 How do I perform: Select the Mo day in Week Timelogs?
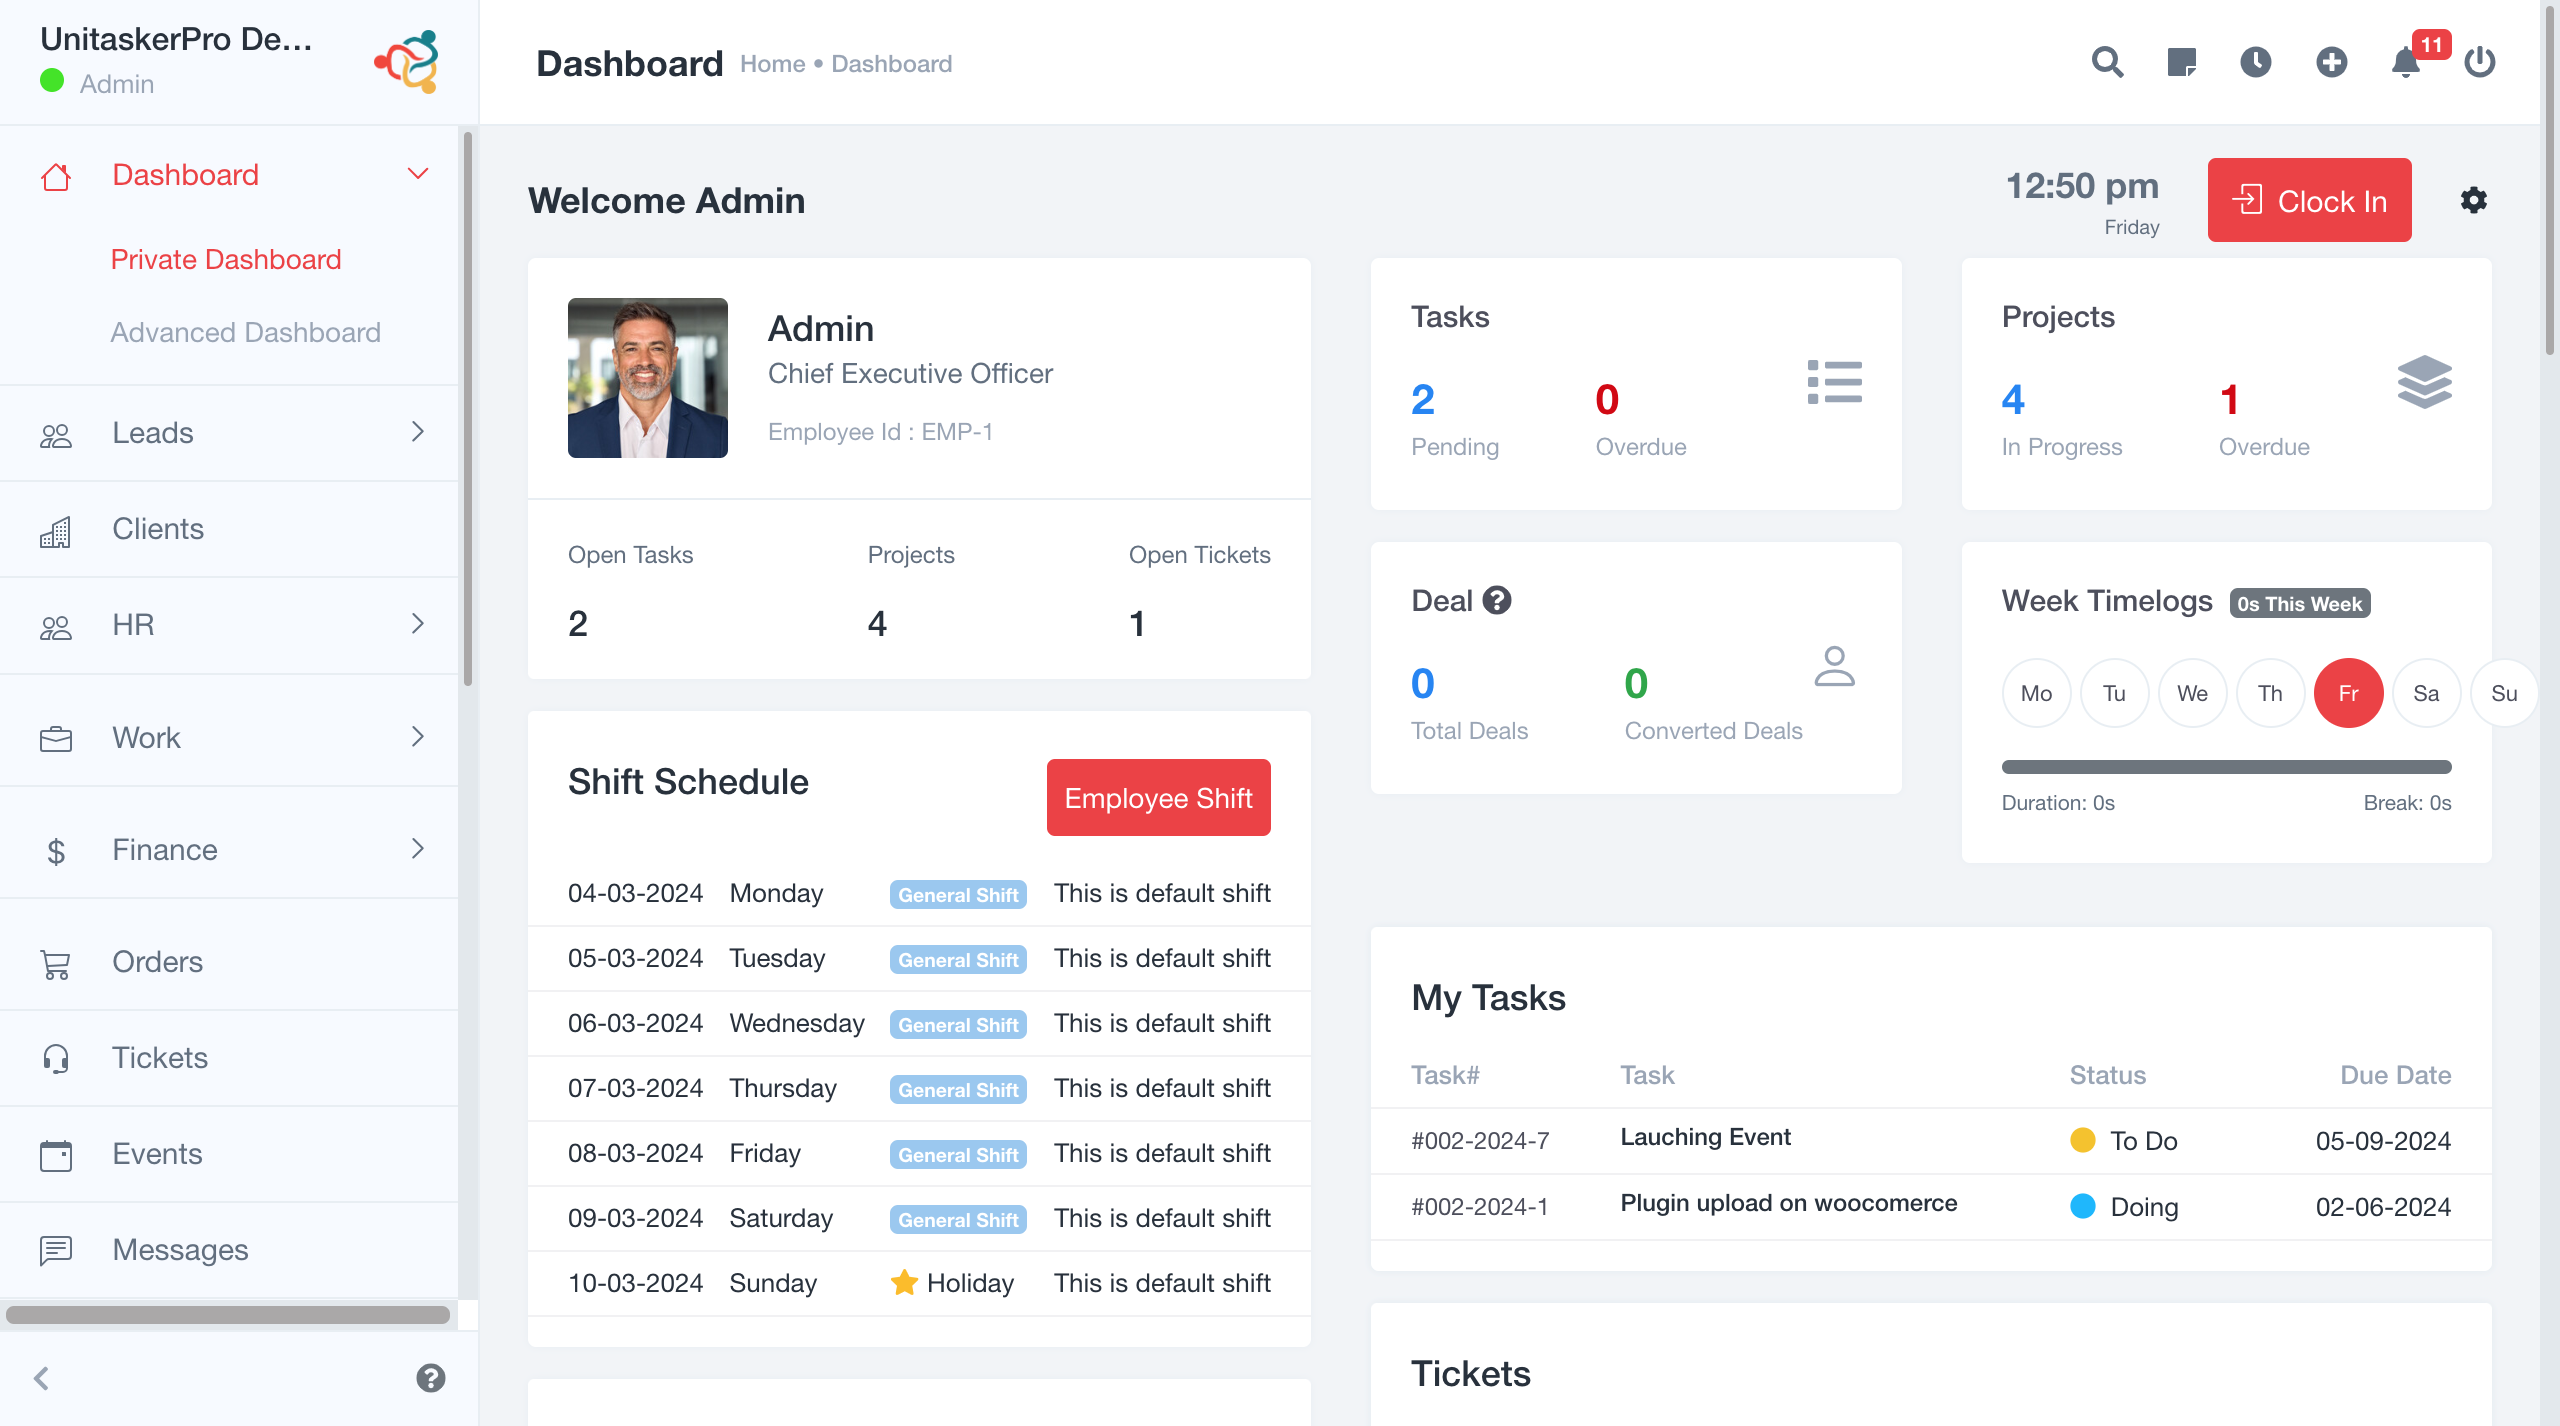[x=2036, y=693]
